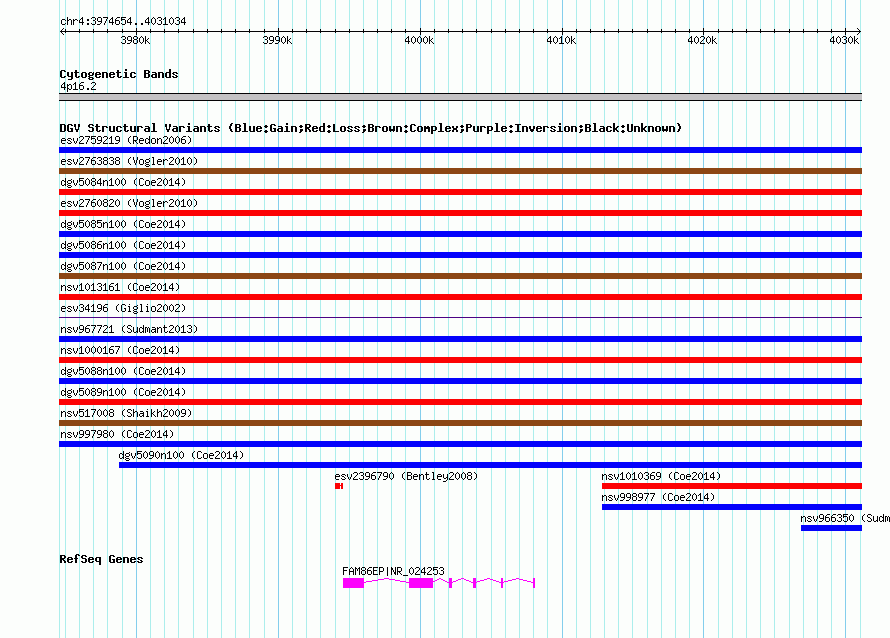Click the left scroll arrow on ruler
This screenshot has height=638, width=890.
coord(62,31)
